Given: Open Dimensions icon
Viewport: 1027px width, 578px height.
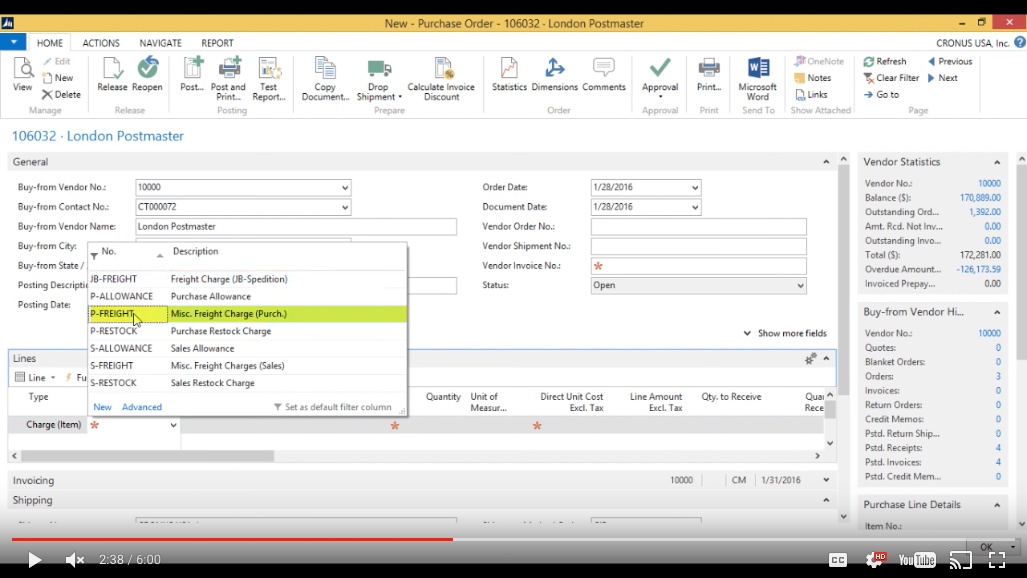Looking at the screenshot, I should click(x=555, y=74).
